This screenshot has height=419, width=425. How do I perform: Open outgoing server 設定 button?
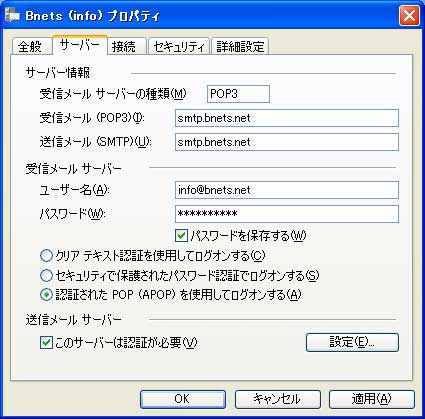click(352, 342)
